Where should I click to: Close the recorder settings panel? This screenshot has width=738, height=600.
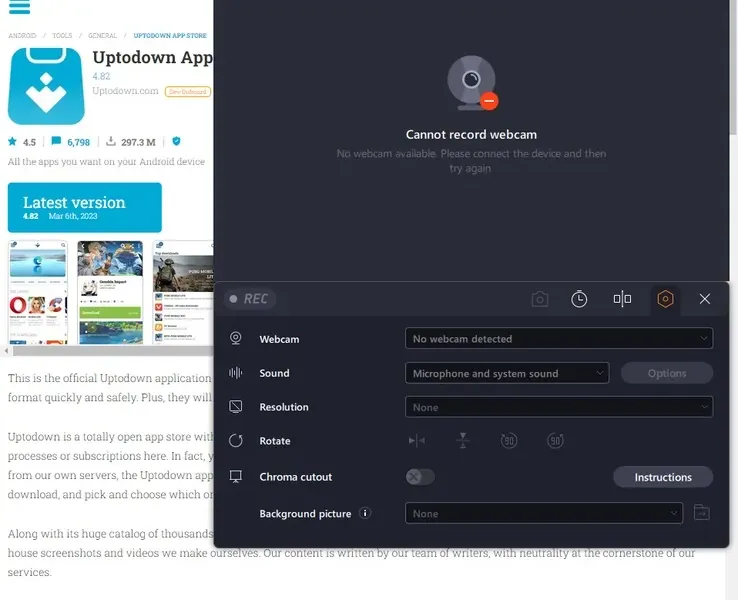(x=705, y=299)
